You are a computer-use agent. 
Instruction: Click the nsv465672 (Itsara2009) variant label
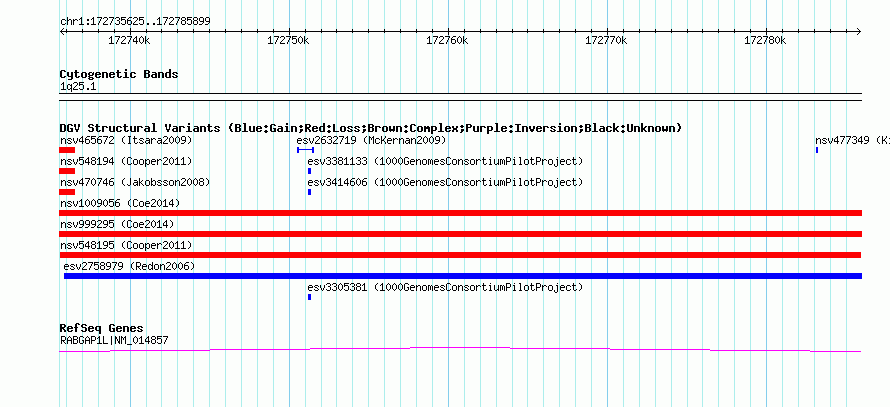tap(126, 140)
